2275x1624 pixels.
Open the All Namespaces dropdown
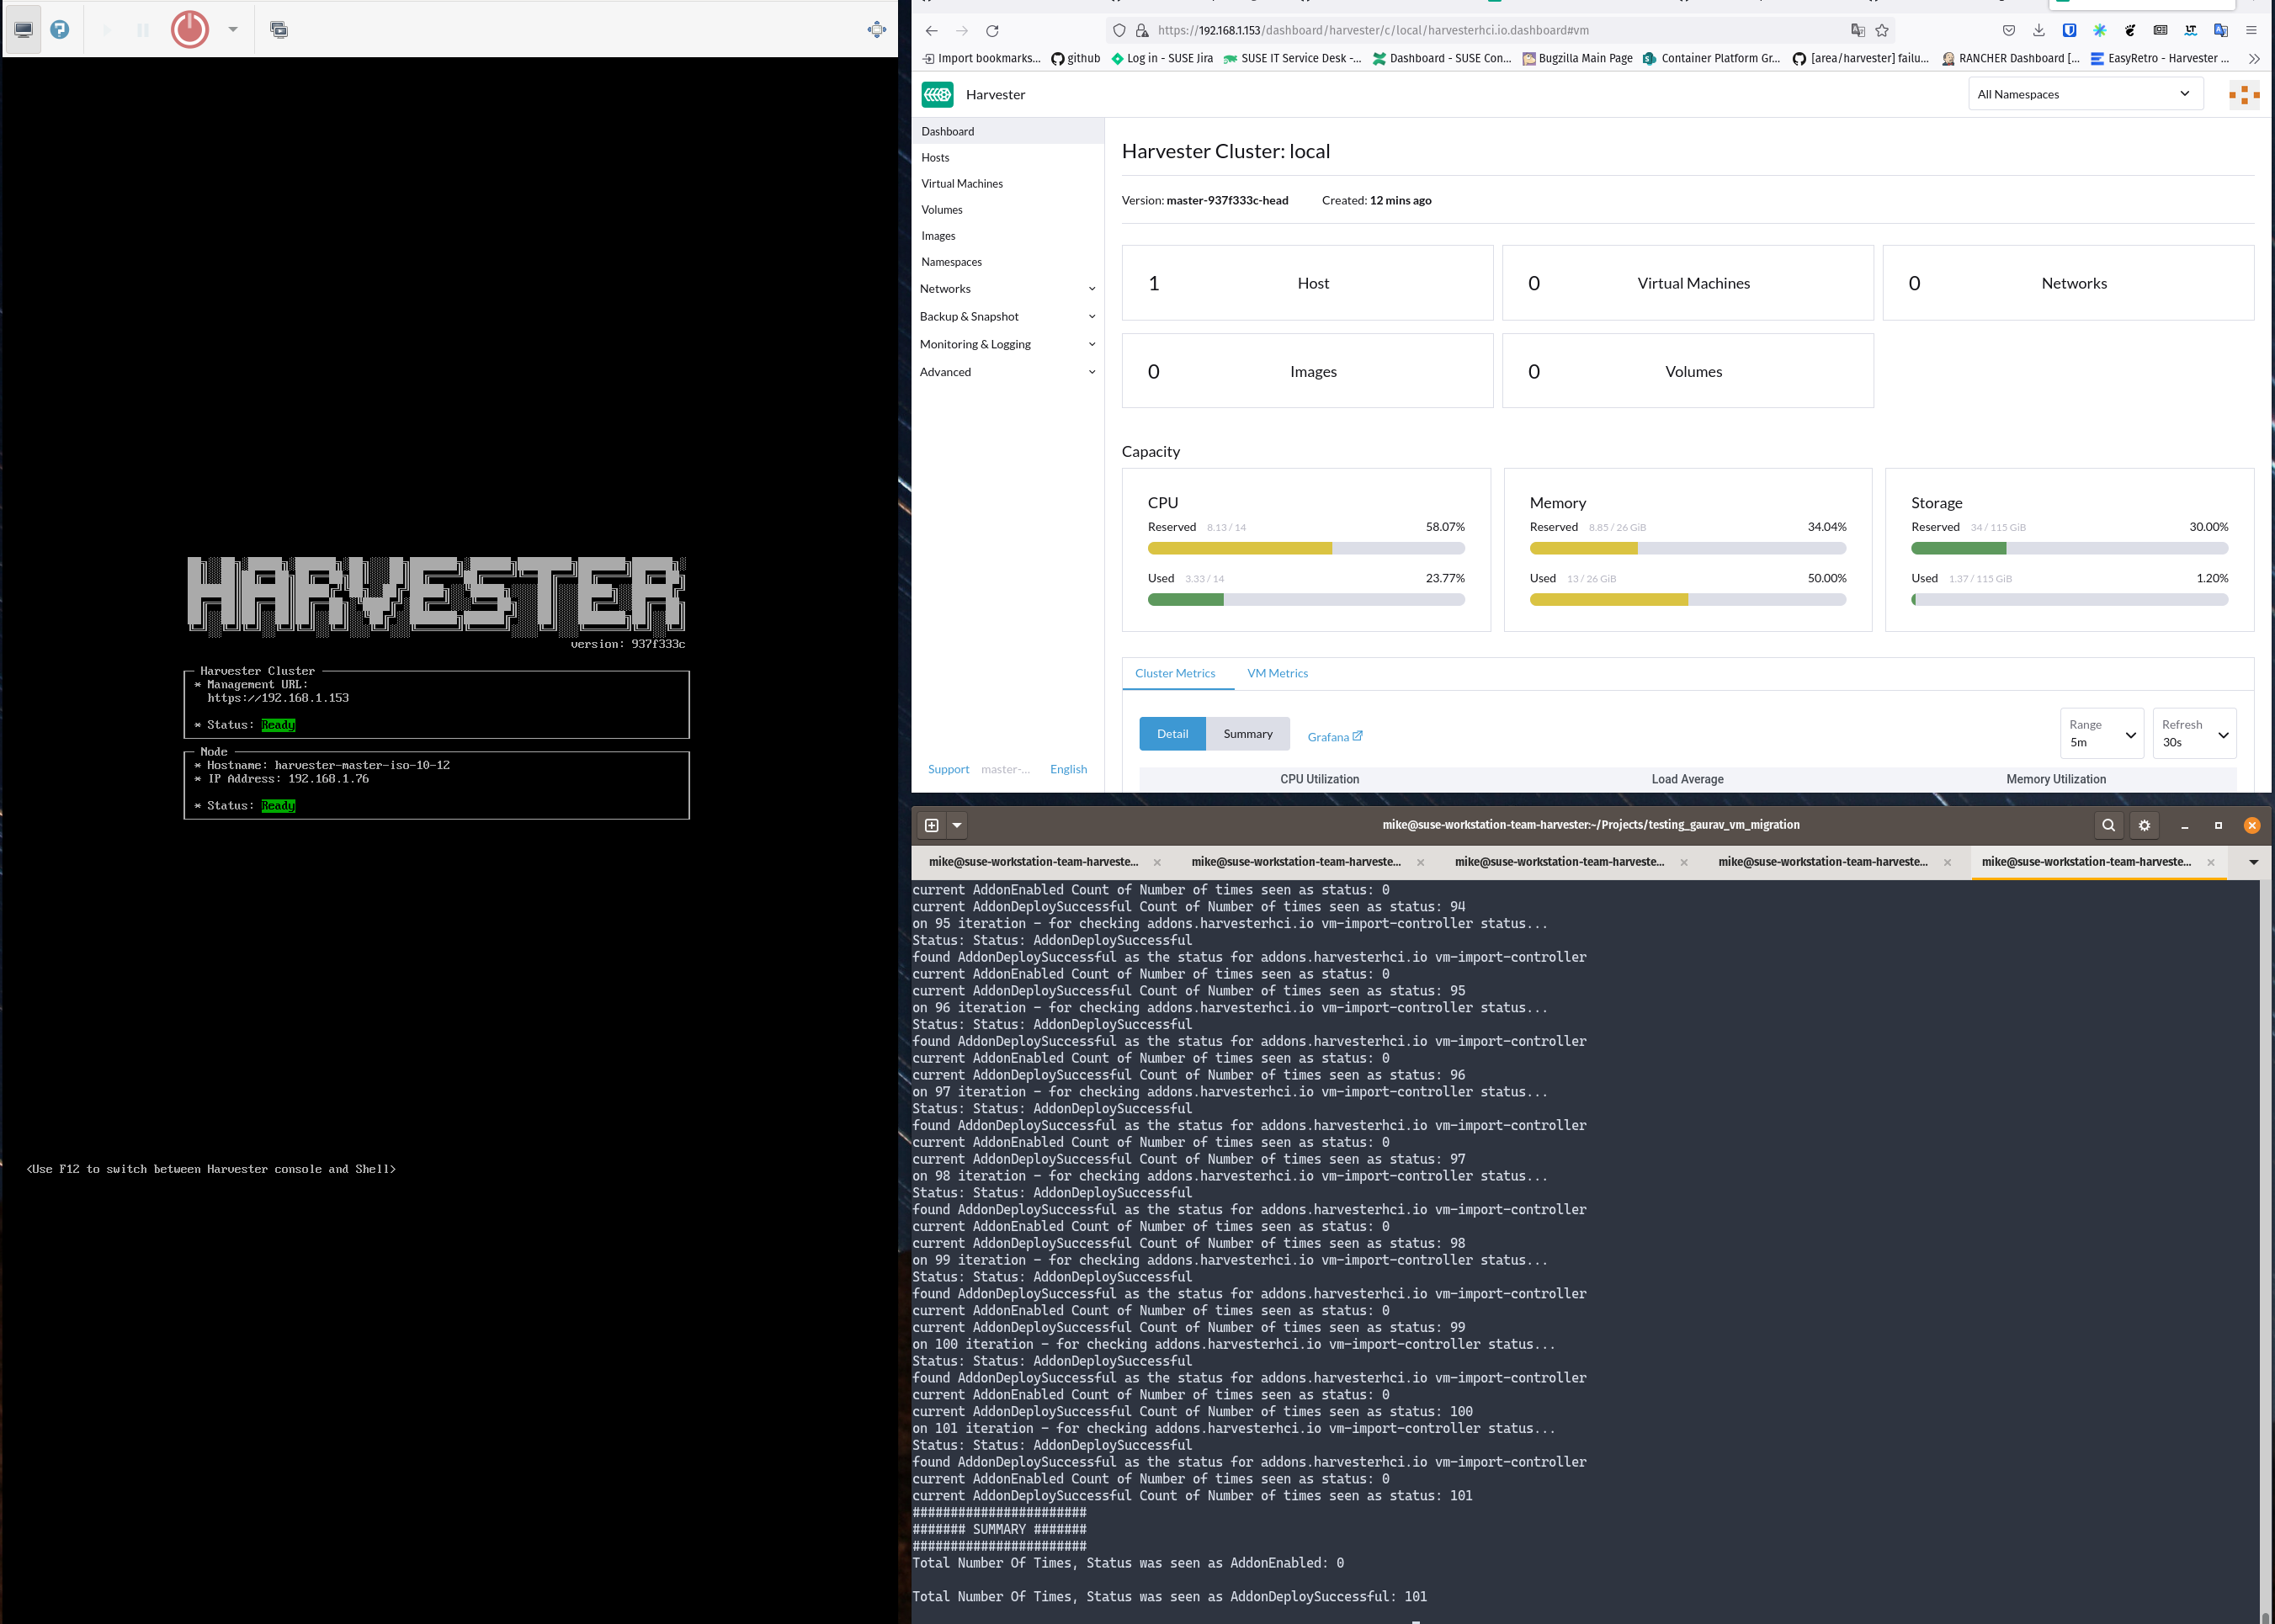[x=2085, y=93]
